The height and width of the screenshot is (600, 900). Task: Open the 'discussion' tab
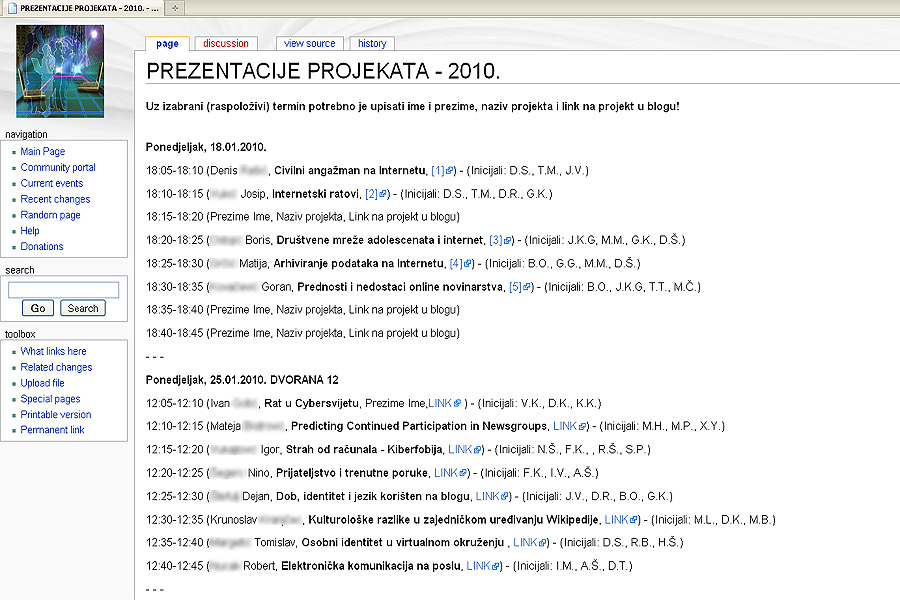(226, 44)
